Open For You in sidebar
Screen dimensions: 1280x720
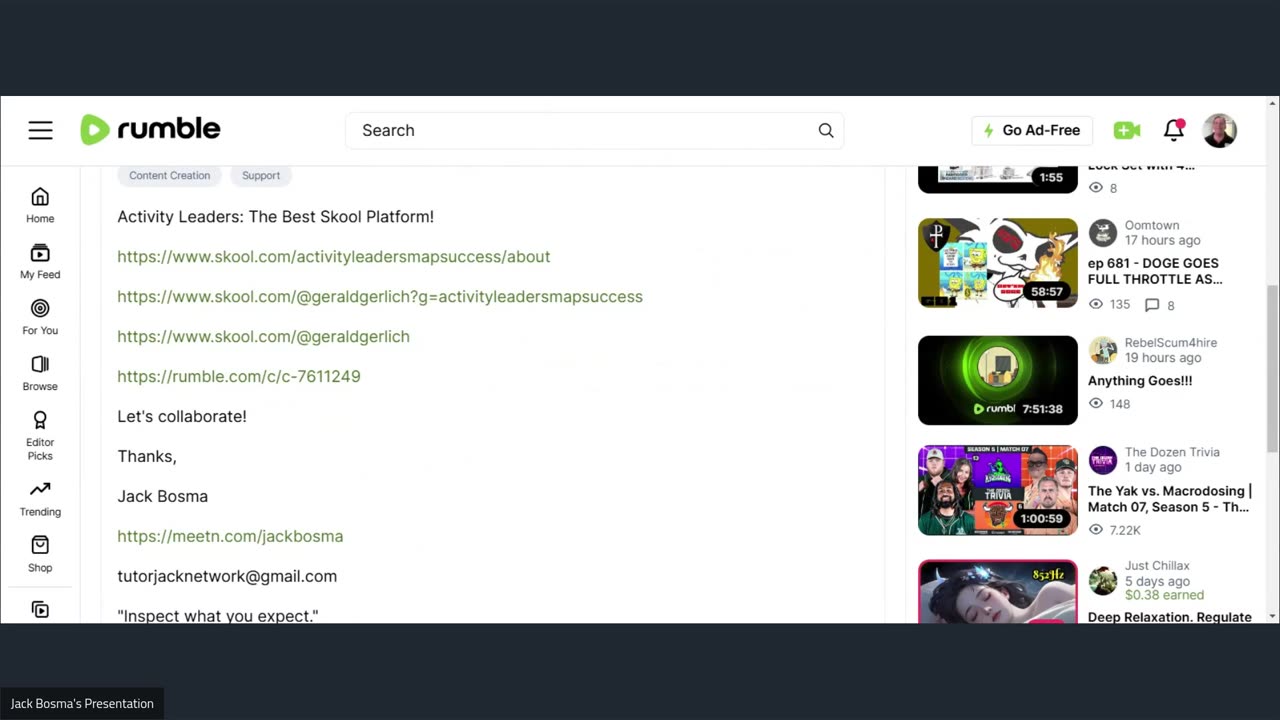tap(40, 317)
